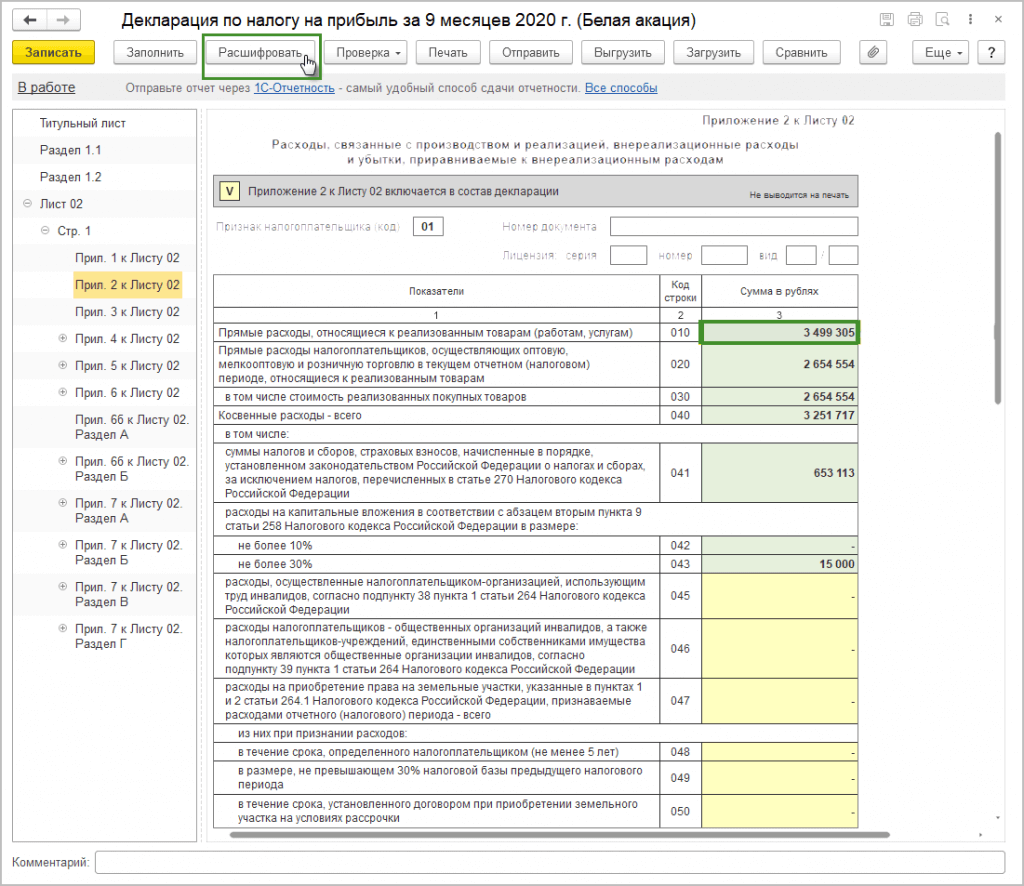Viewport: 1024px width, 886px height.
Task: Toggle the V checkbox for Приложение 2 inclusion
Action: click(230, 191)
